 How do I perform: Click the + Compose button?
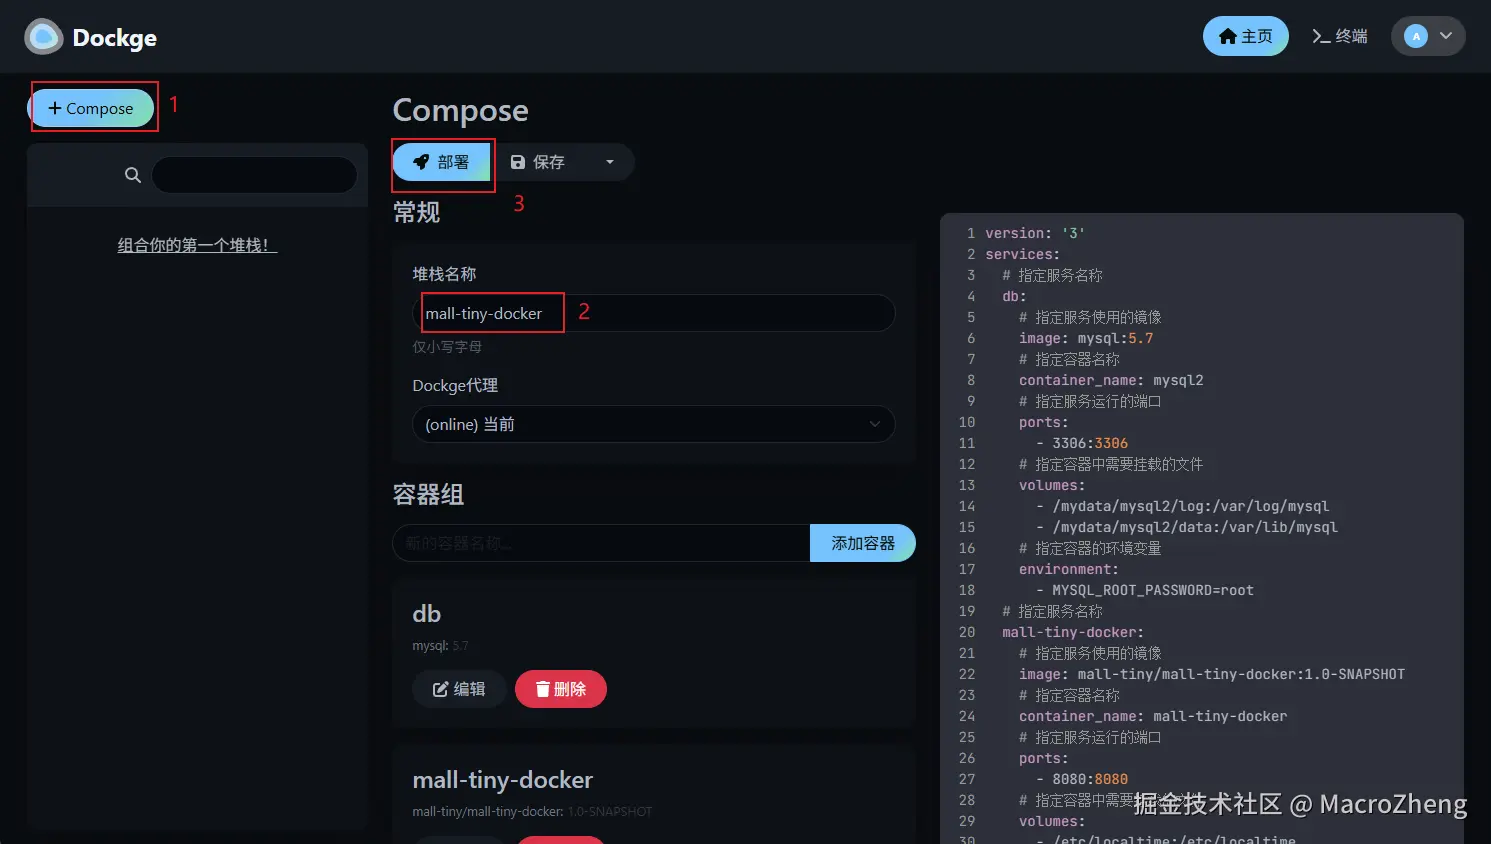coord(91,108)
